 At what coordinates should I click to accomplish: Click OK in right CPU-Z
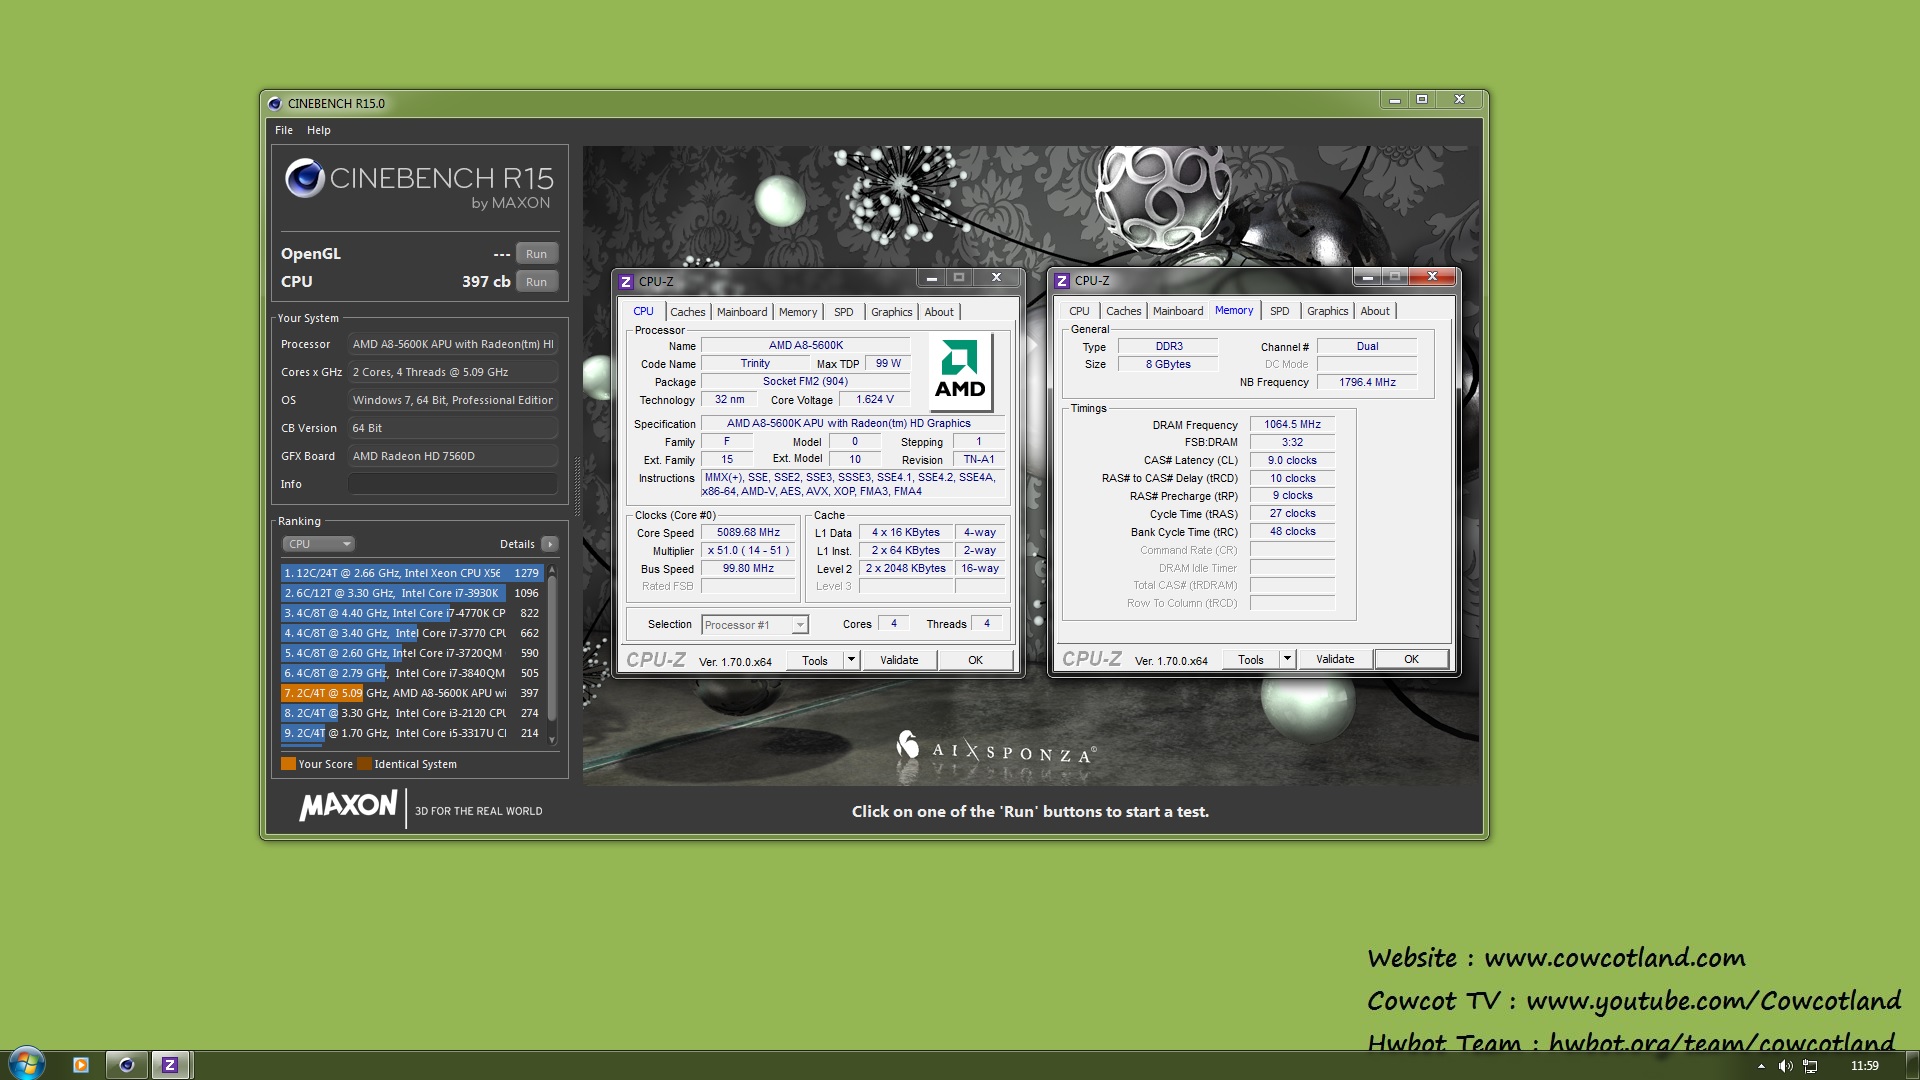[1411, 659]
